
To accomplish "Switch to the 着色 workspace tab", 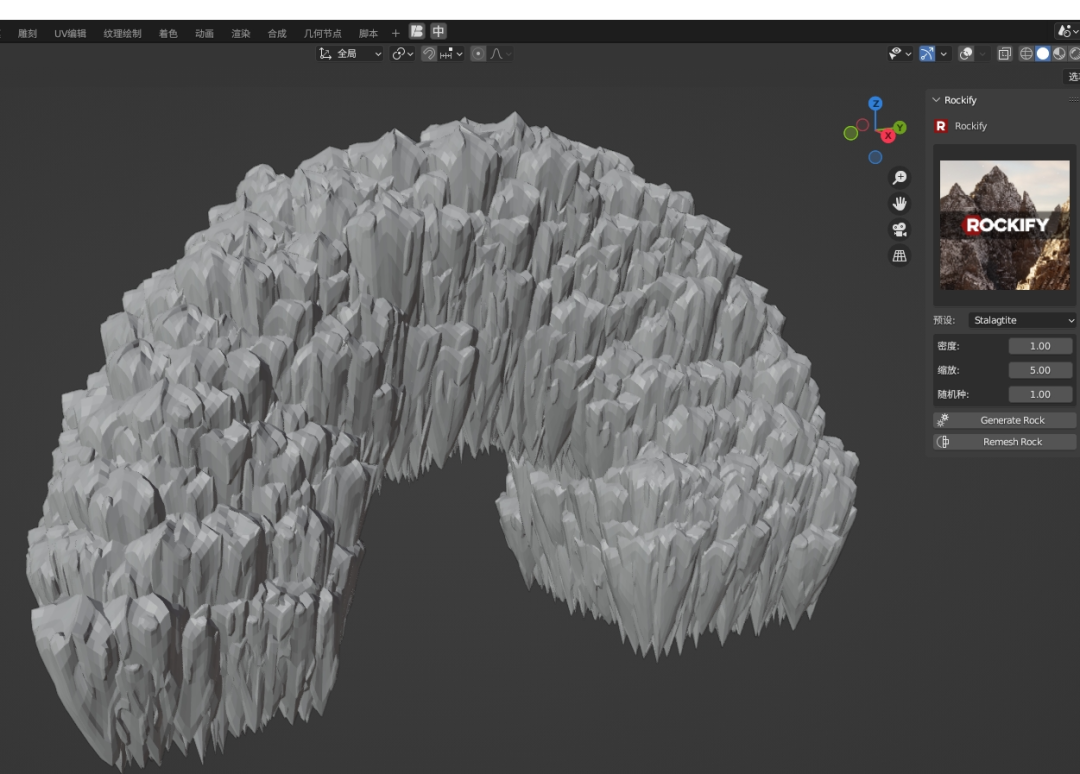I will 168,33.
